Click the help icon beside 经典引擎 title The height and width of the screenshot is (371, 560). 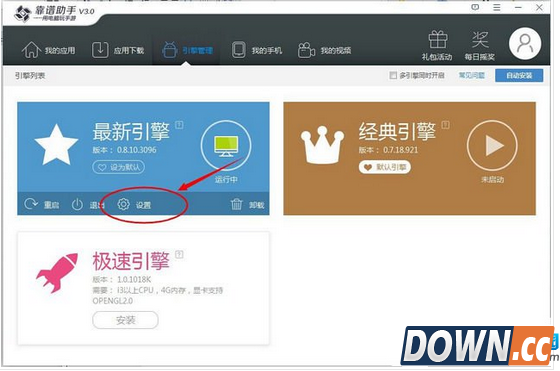(445, 125)
